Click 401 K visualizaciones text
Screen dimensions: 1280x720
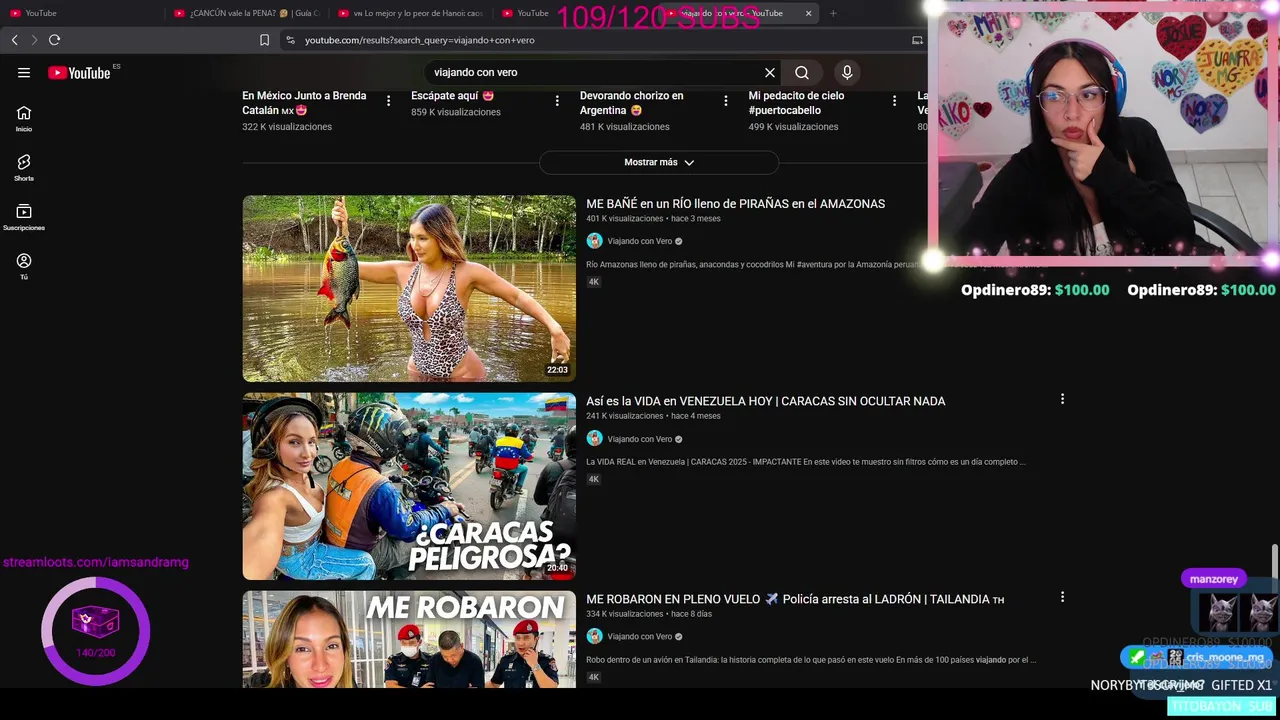625,219
